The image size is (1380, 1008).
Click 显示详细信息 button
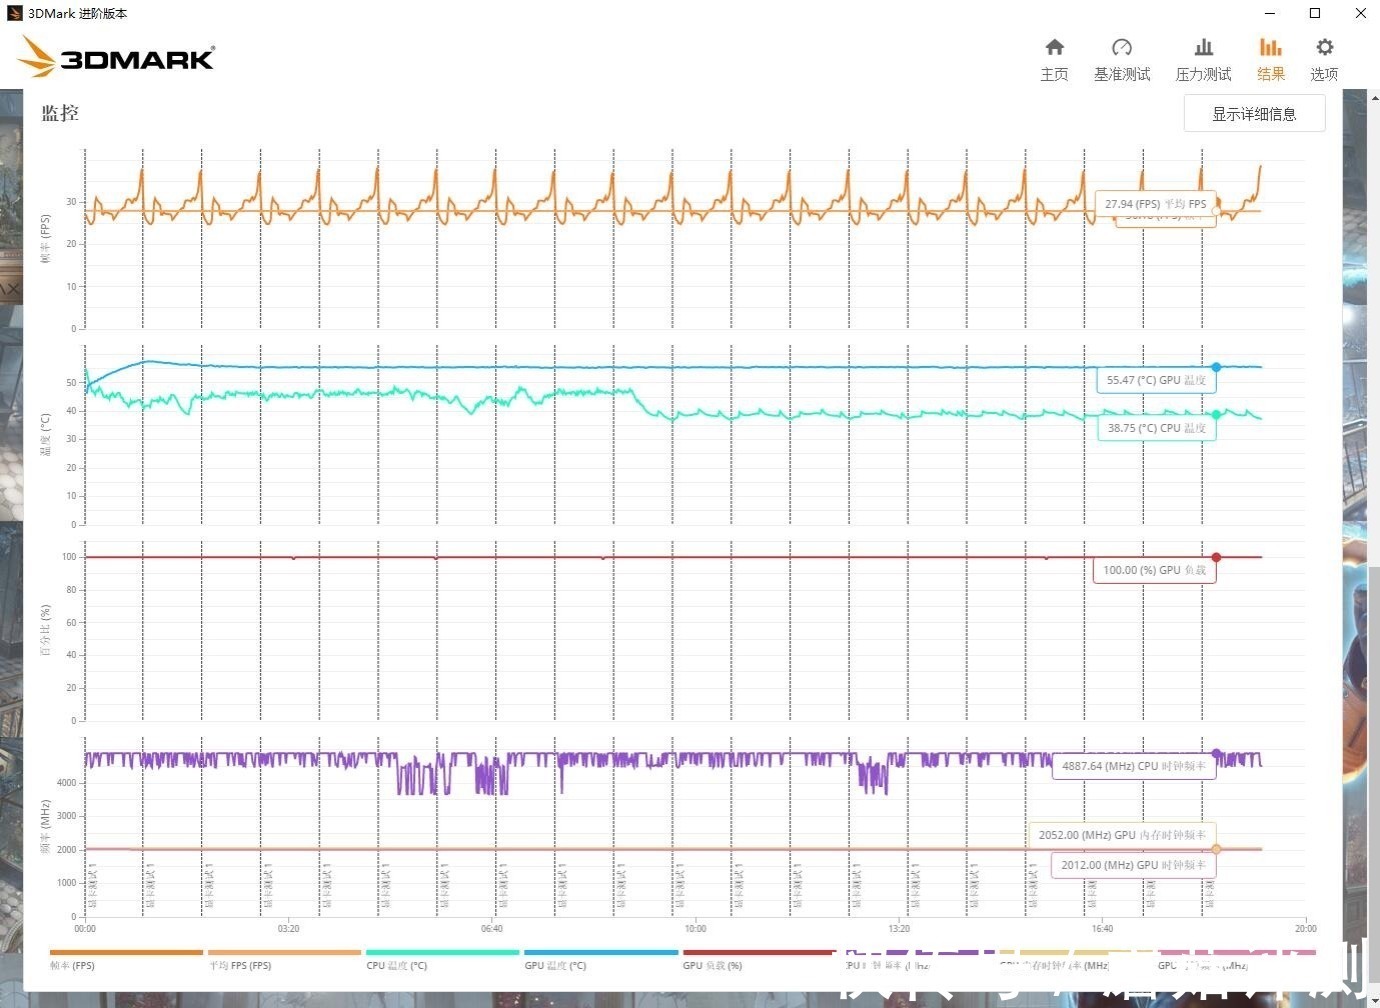1254,113
